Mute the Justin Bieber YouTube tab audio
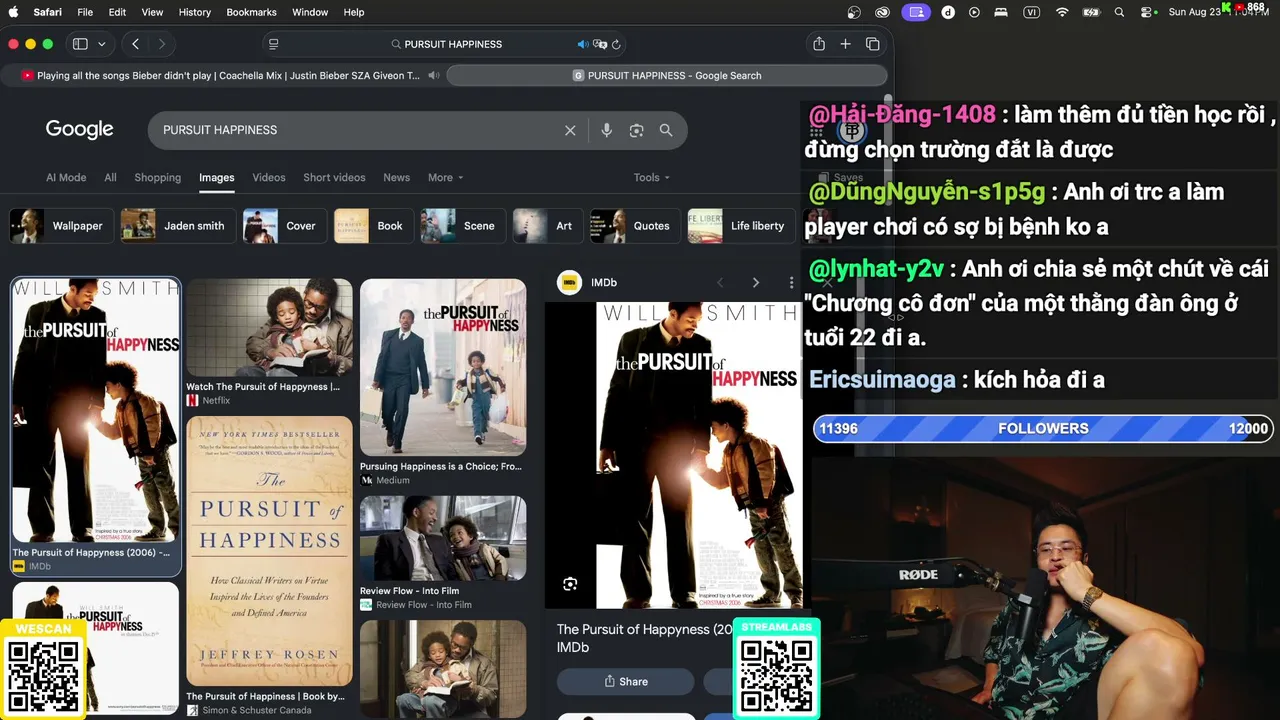This screenshot has width=1280, height=720. [x=433, y=76]
